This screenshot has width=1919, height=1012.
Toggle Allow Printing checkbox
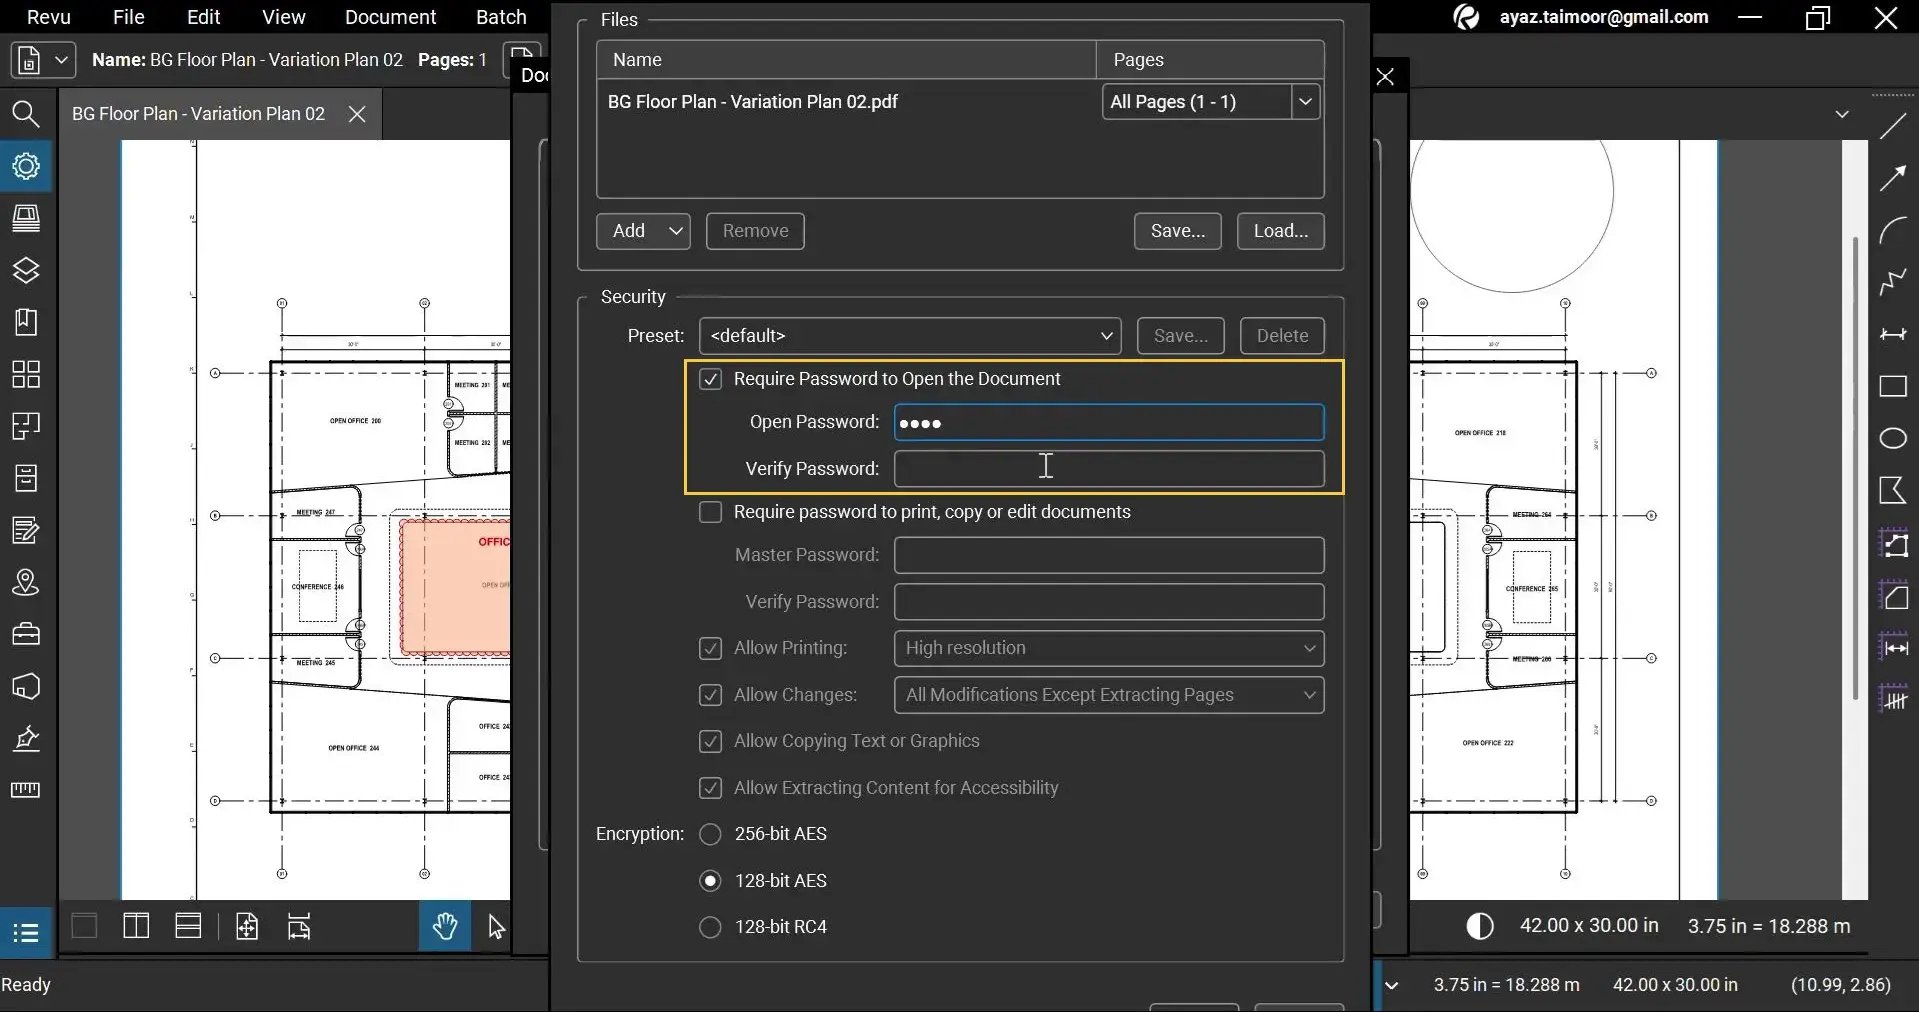pos(710,648)
